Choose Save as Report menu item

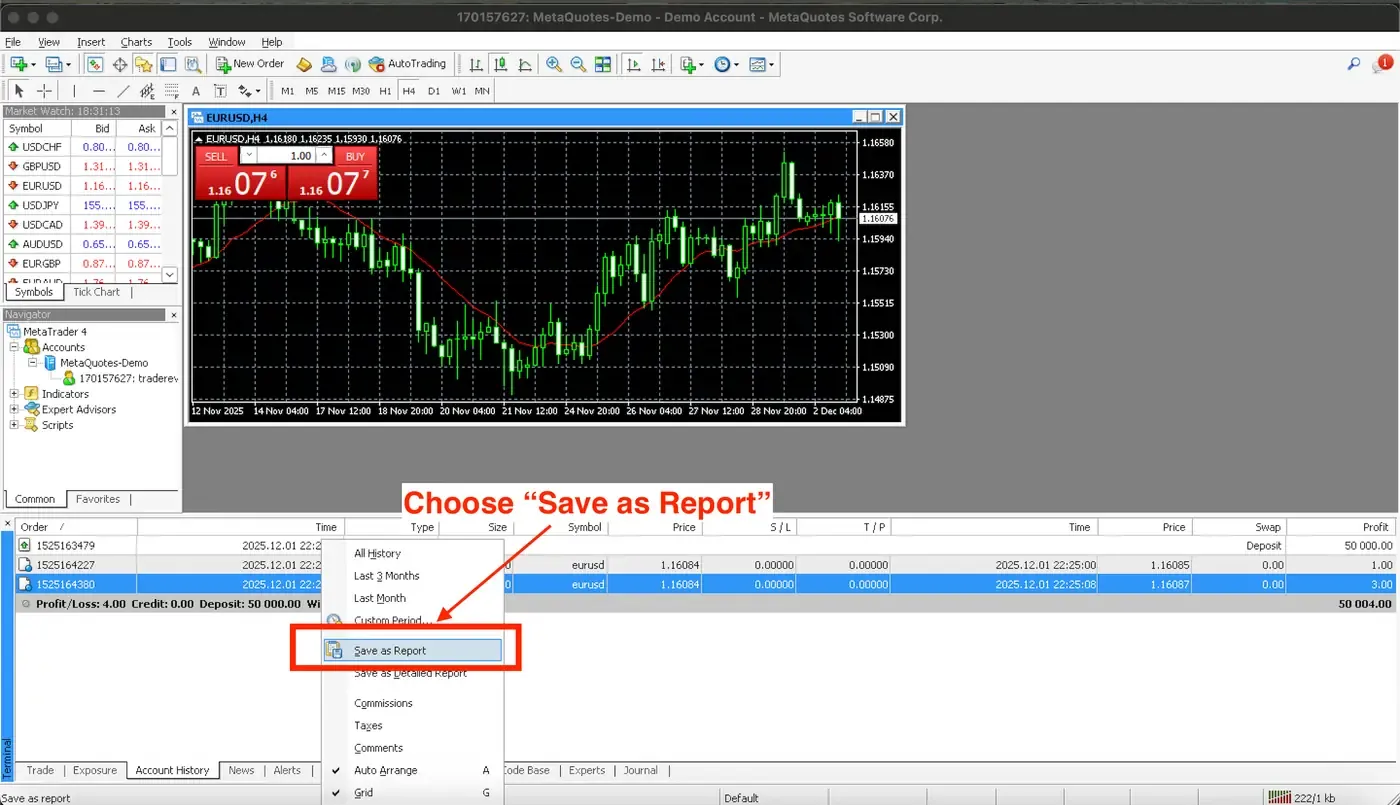pyautogui.click(x=412, y=650)
